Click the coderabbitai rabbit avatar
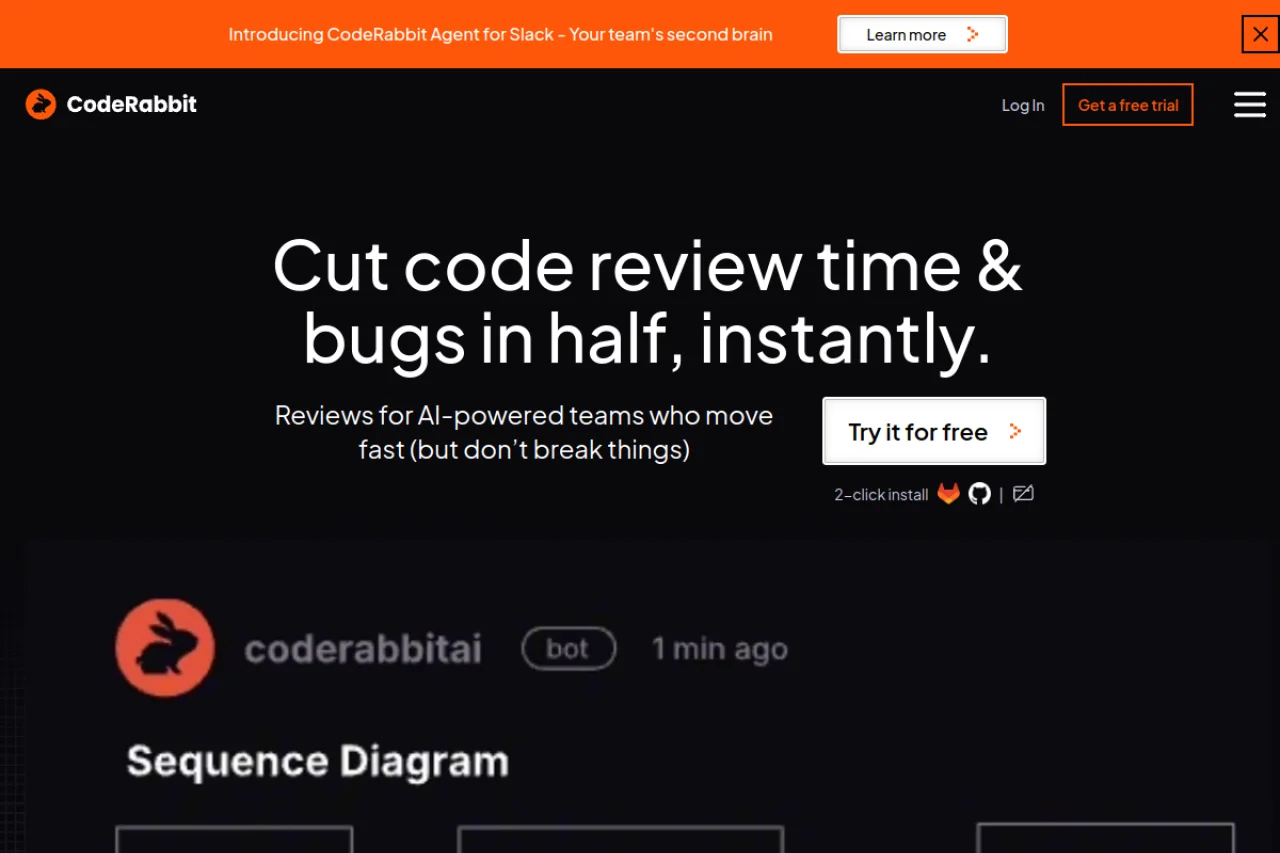 [x=165, y=648]
